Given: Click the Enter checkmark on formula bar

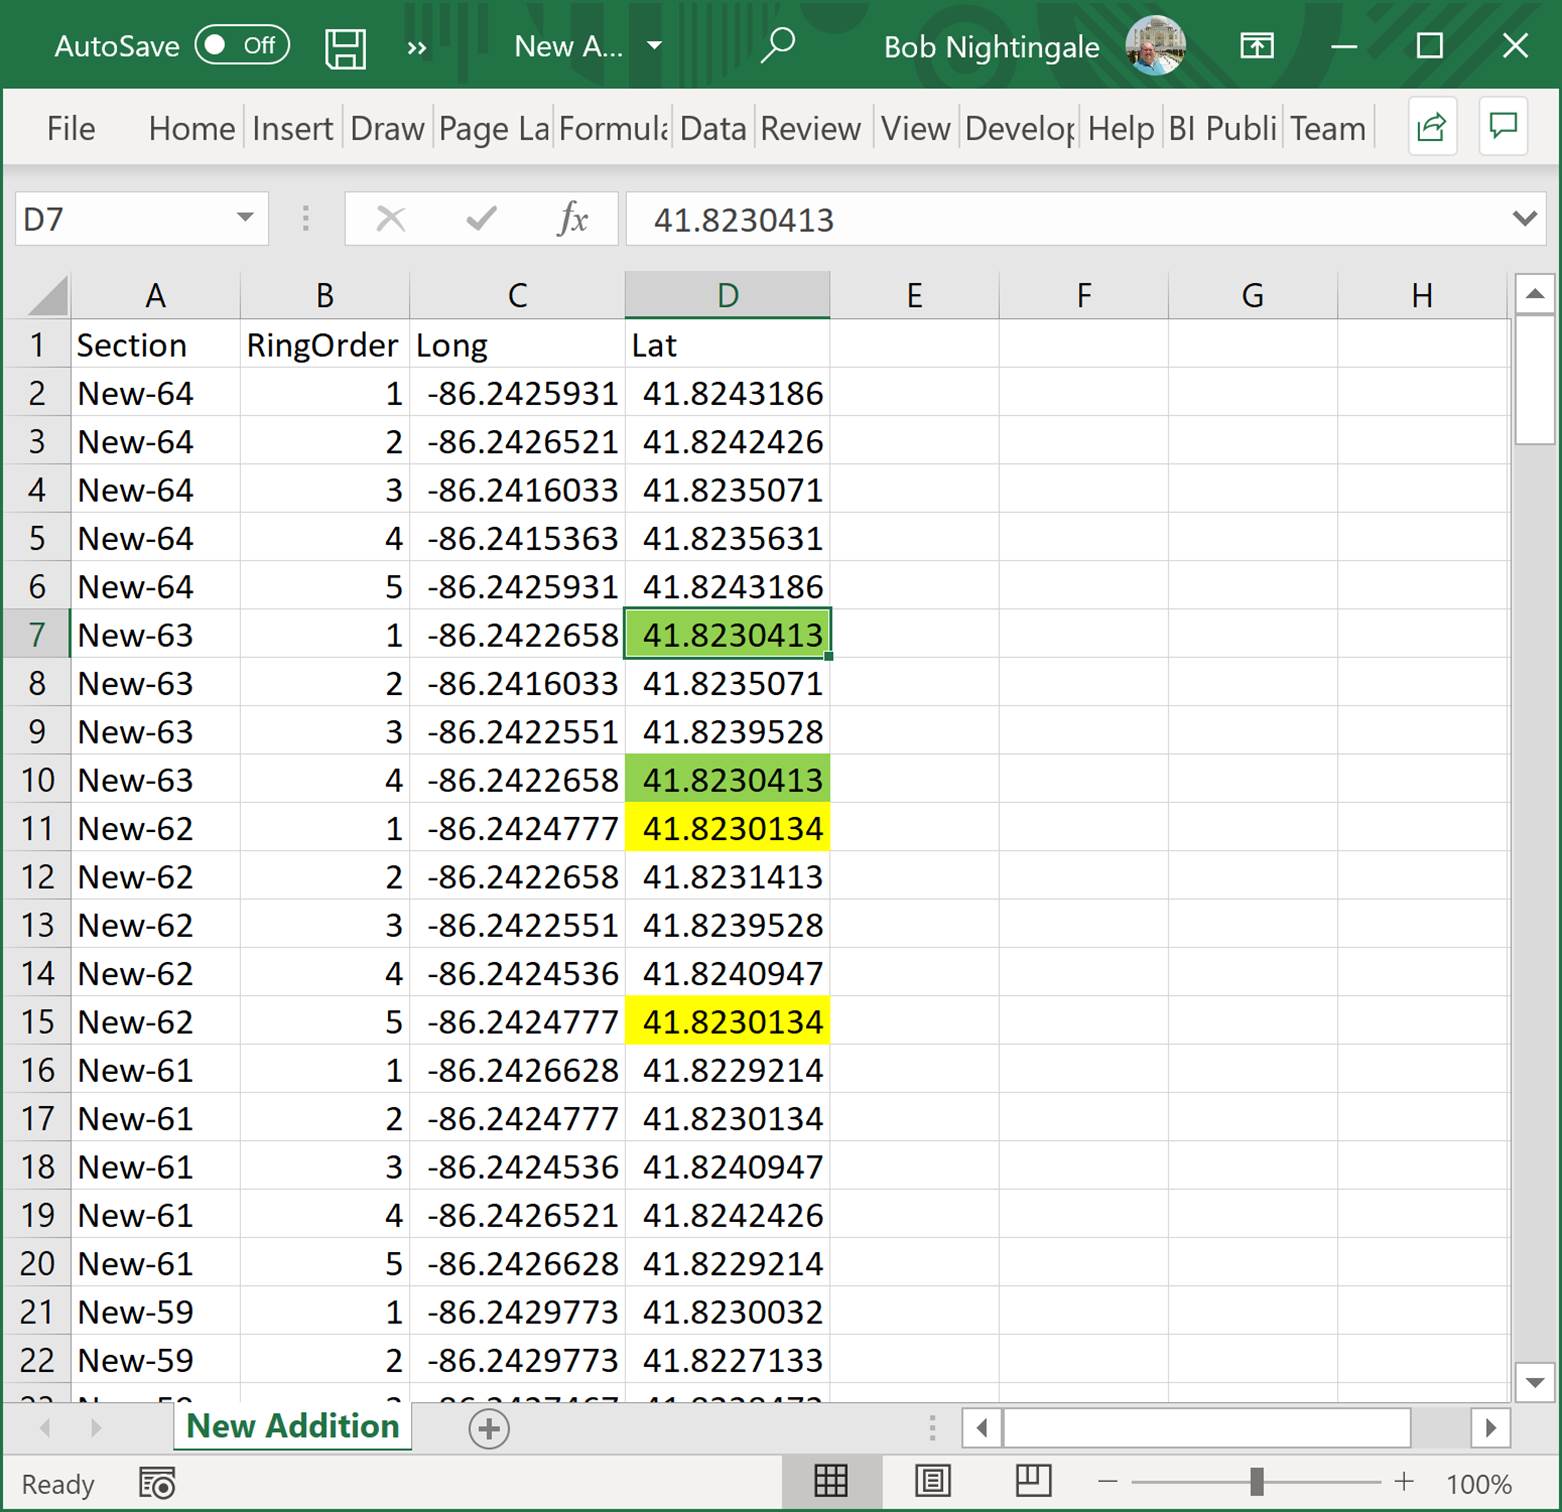Looking at the screenshot, I should pos(480,219).
